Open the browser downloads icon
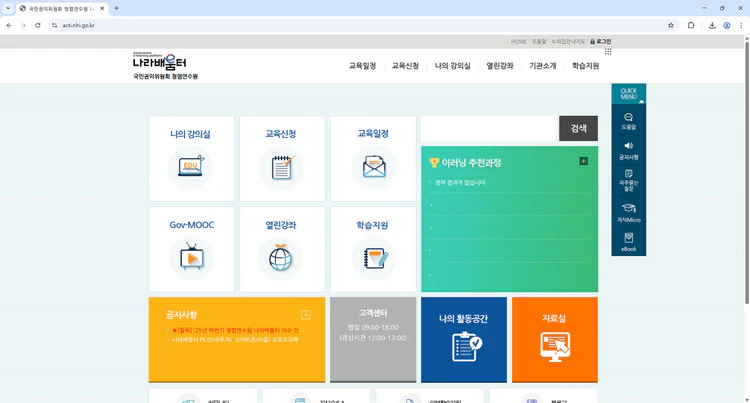Viewport: 750px width, 403px height. [x=712, y=25]
